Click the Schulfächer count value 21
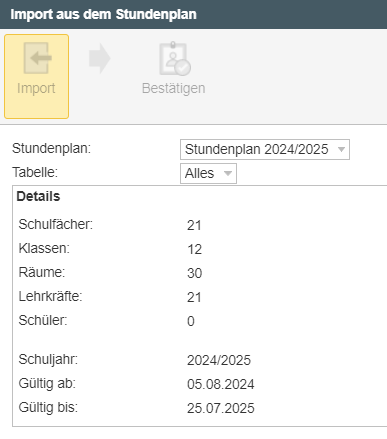387x439 pixels. coord(194,225)
